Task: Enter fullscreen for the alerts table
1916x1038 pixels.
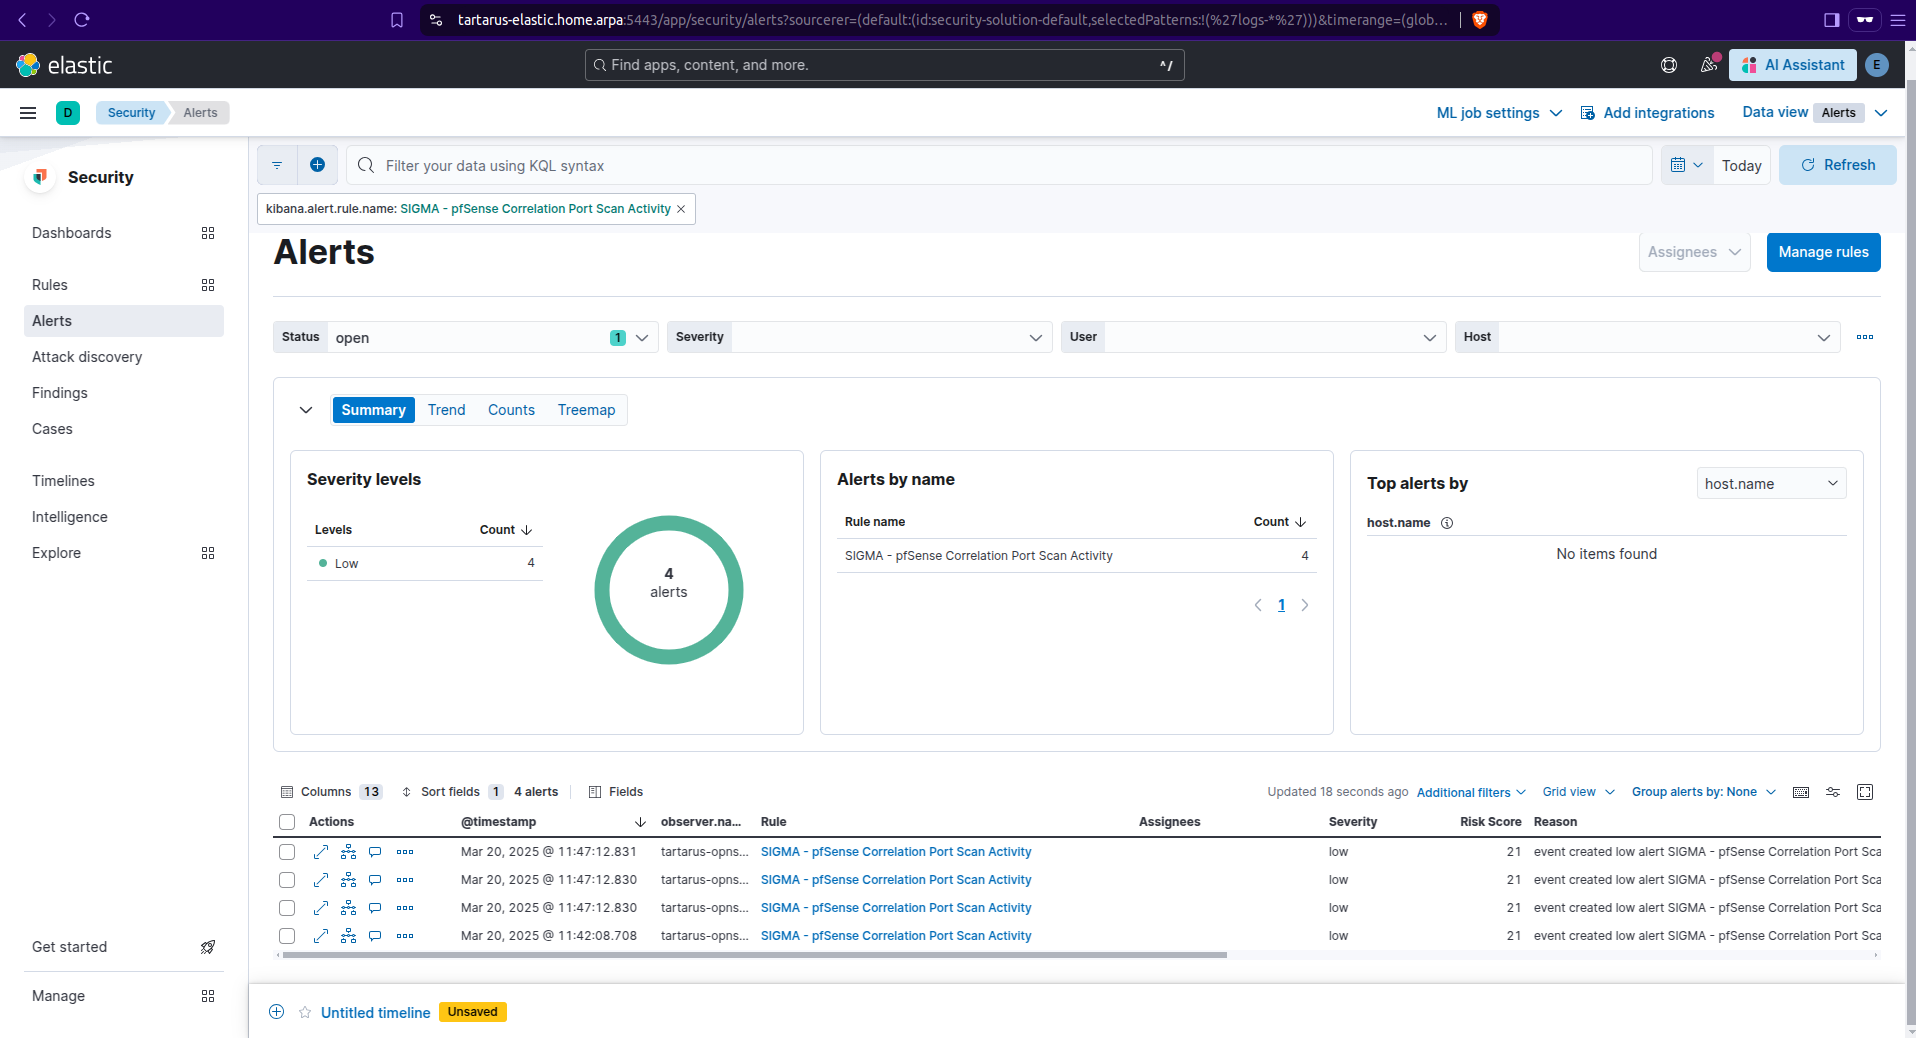Action: click(1865, 792)
